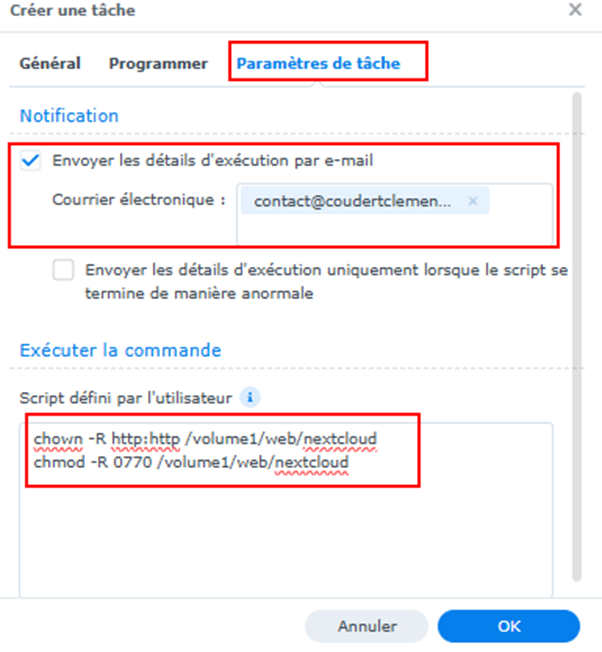The image size is (602, 652).
Task: Open the Programmer tab
Action: (x=158, y=64)
